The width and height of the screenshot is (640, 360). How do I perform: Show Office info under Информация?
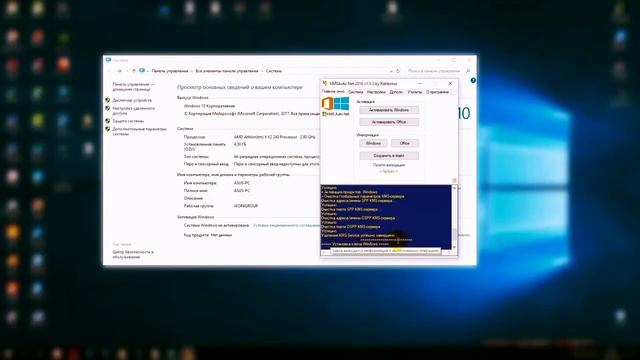pos(404,143)
